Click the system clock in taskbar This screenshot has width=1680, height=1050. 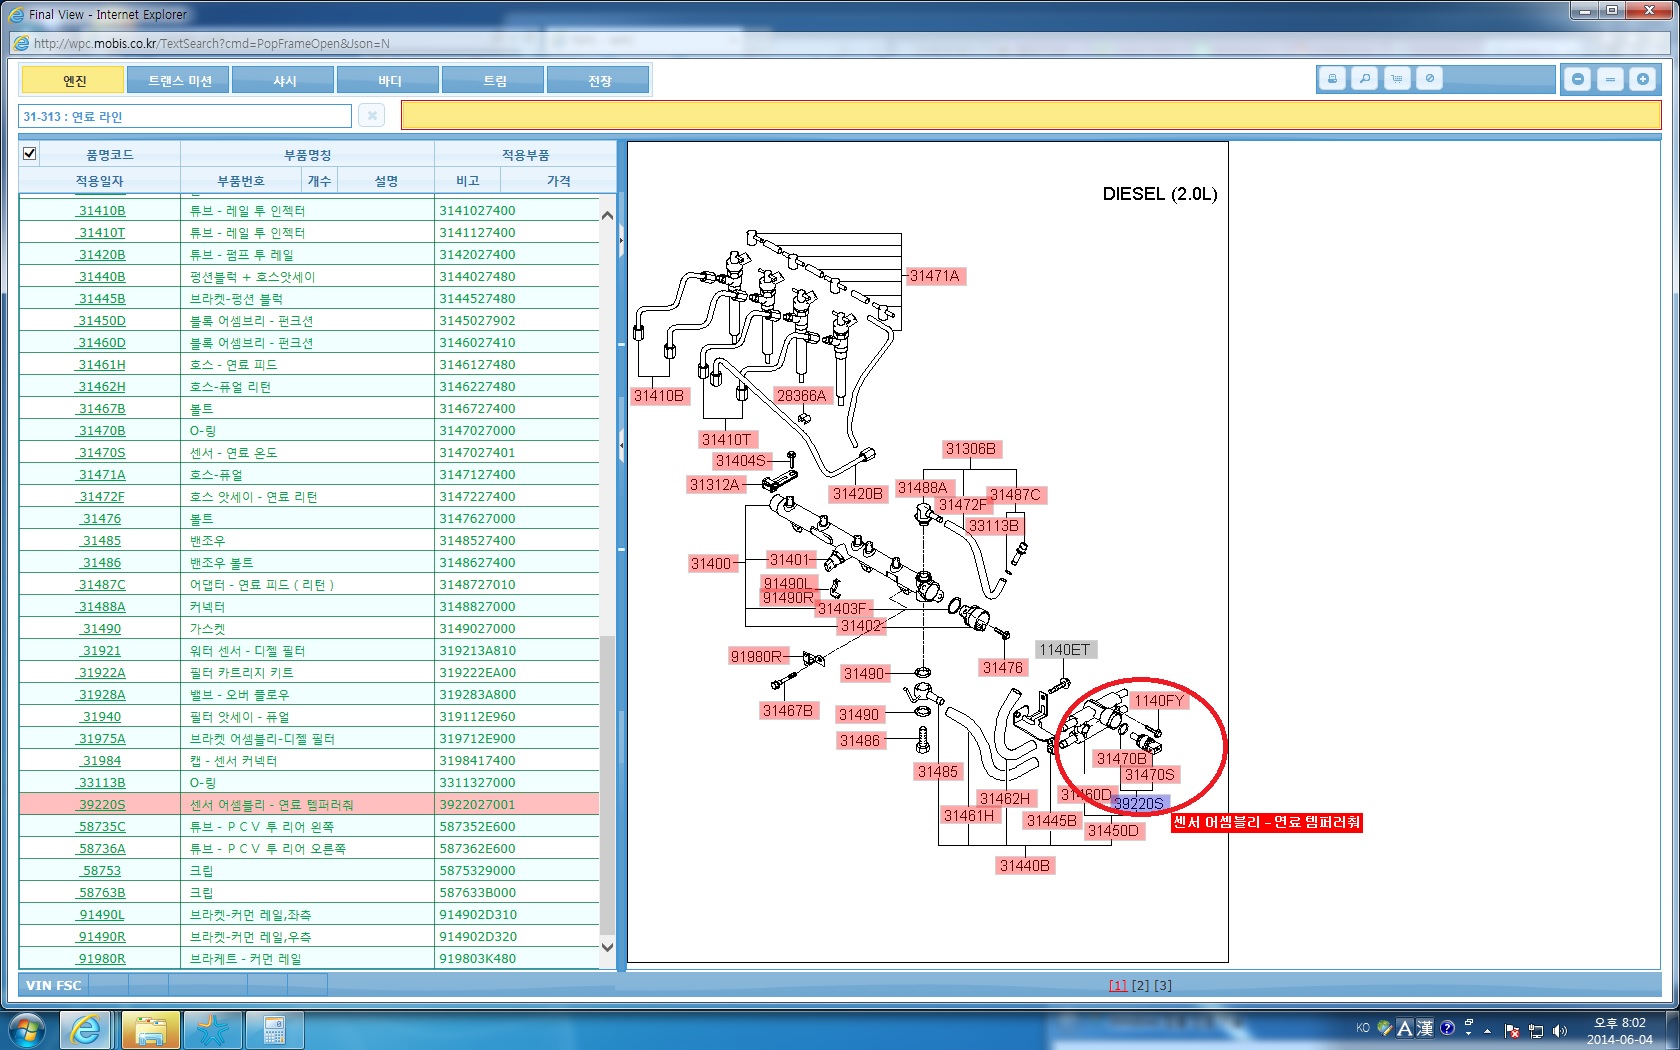click(1619, 1031)
